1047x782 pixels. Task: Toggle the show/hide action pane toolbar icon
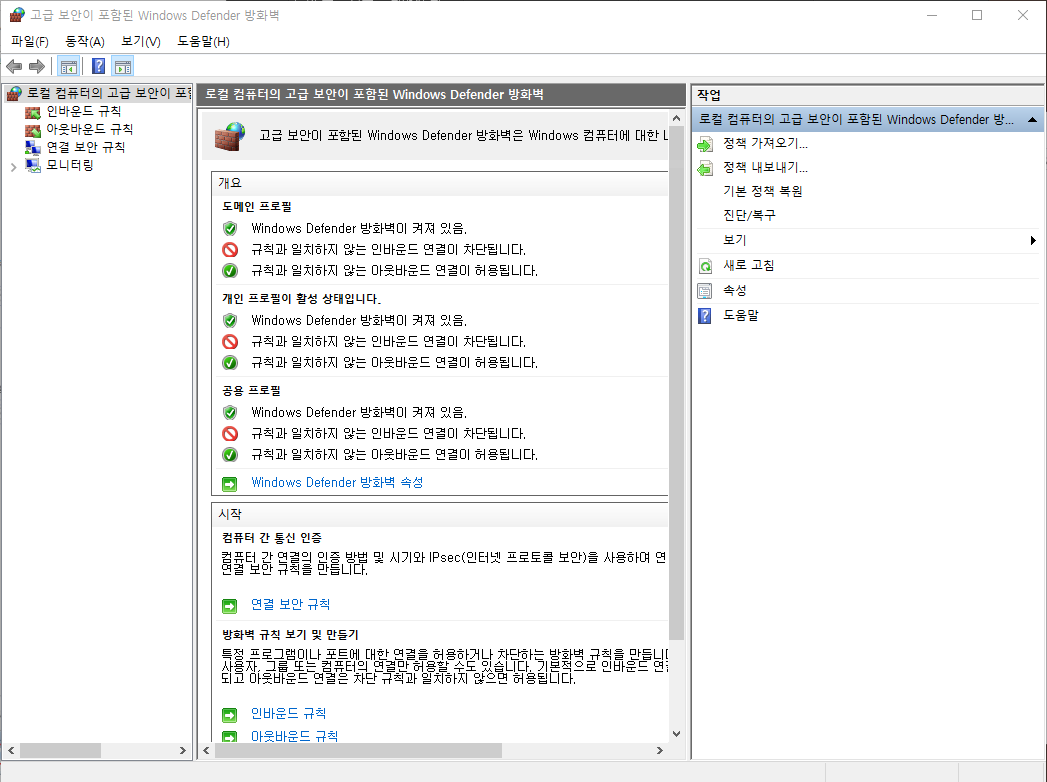pyautogui.click(x=122, y=65)
